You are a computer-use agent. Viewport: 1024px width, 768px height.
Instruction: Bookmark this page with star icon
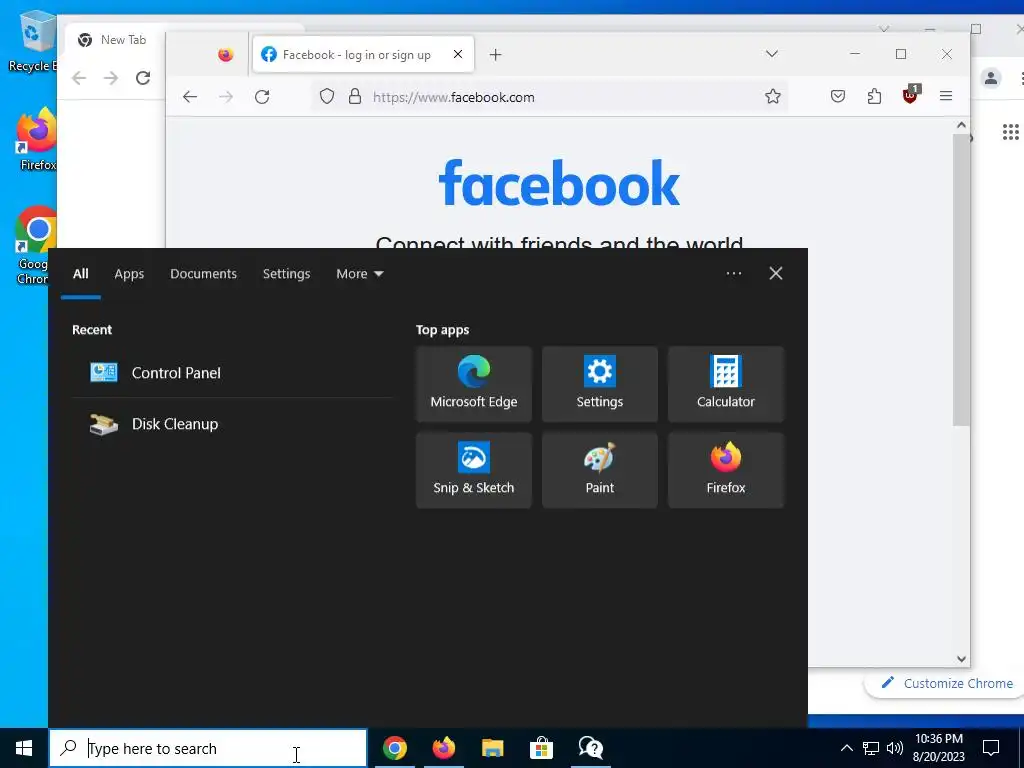tap(773, 97)
